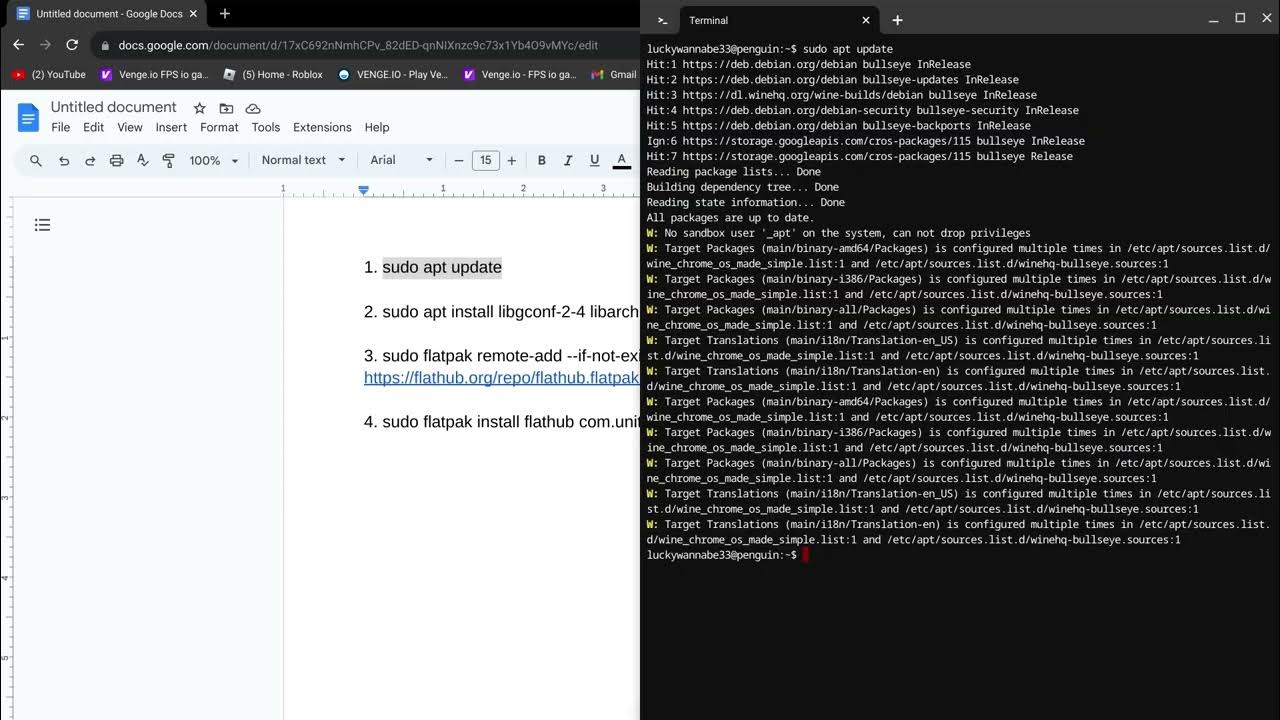This screenshot has width=1280, height=720.
Task: Click the Google Docs home icon
Action: click(28, 117)
